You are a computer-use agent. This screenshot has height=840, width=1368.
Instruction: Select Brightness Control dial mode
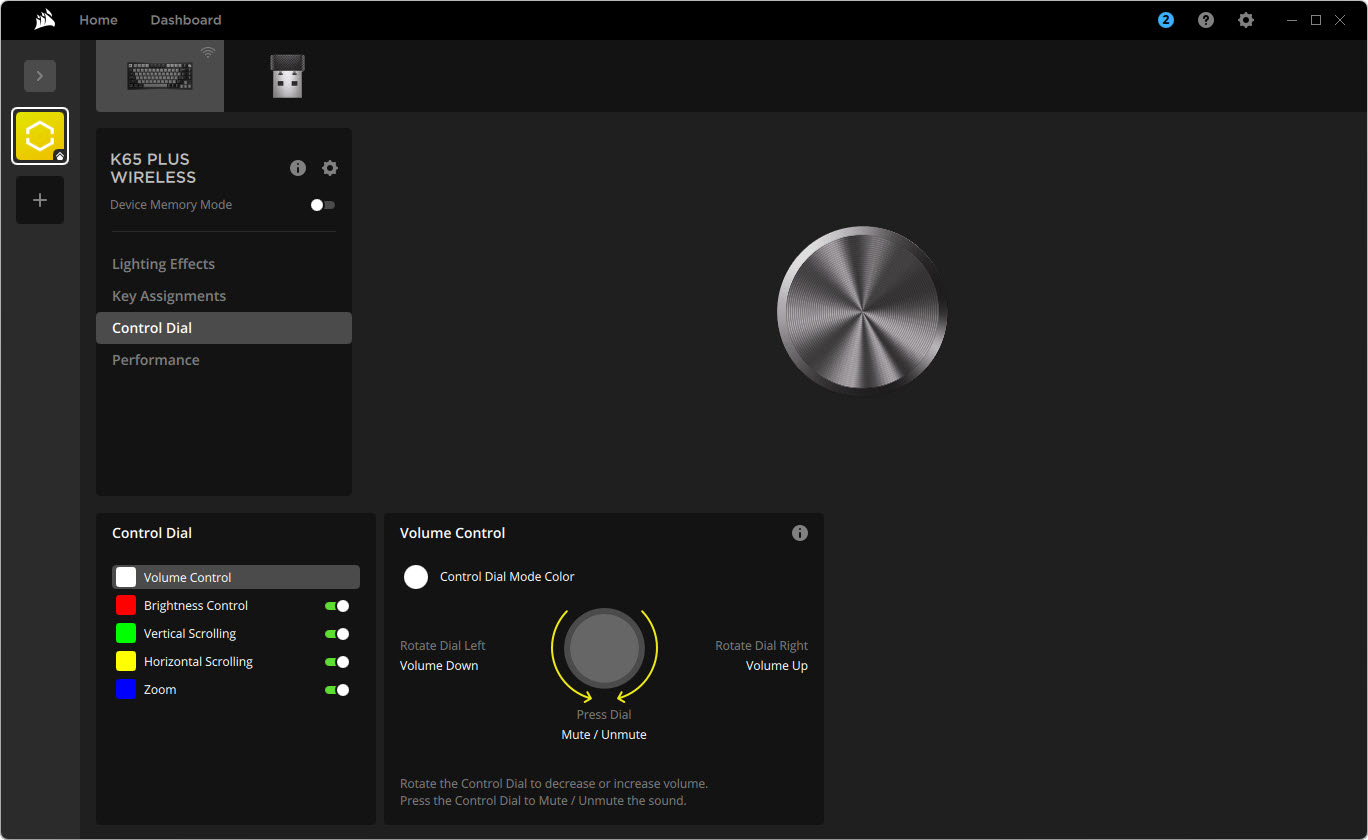pyautogui.click(x=196, y=606)
